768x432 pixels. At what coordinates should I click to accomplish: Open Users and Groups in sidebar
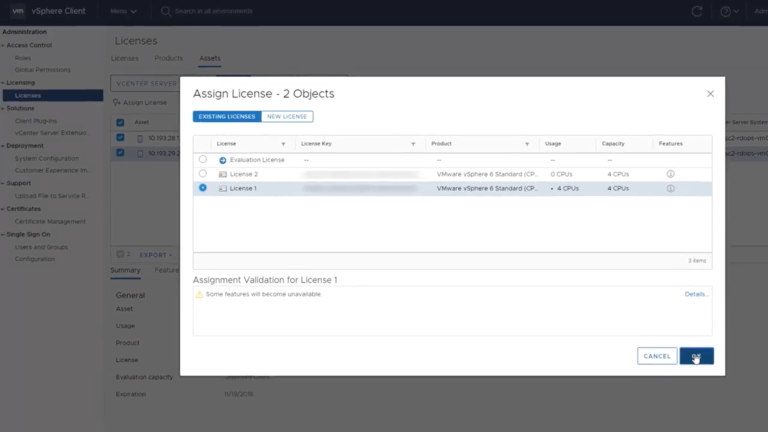point(41,247)
